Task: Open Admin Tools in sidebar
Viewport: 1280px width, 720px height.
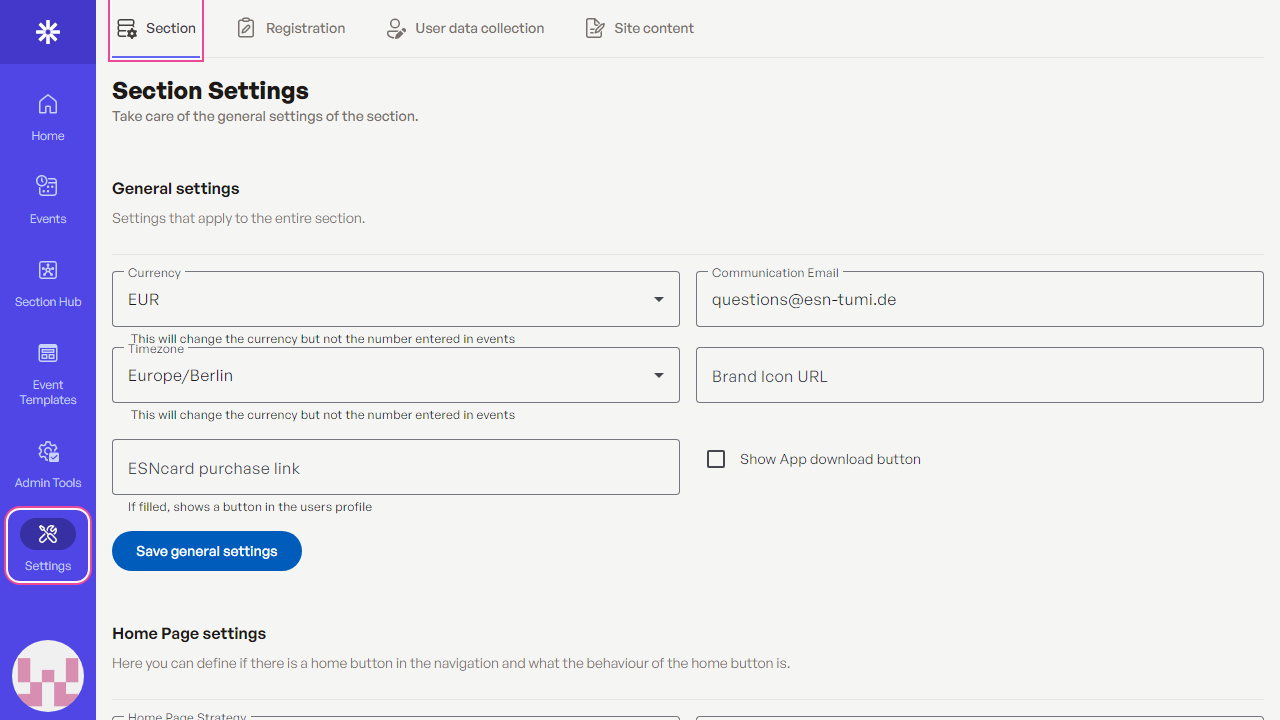Action: click(47, 464)
